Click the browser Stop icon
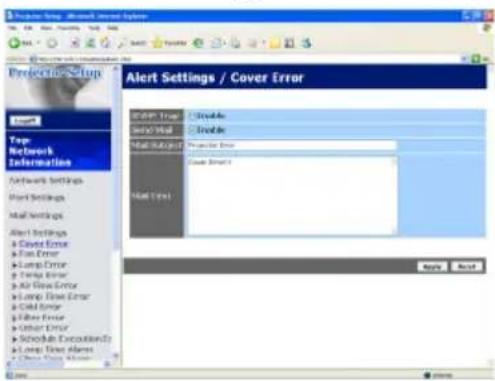The width and height of the screenshot is (495, 381). click(75, 43)
